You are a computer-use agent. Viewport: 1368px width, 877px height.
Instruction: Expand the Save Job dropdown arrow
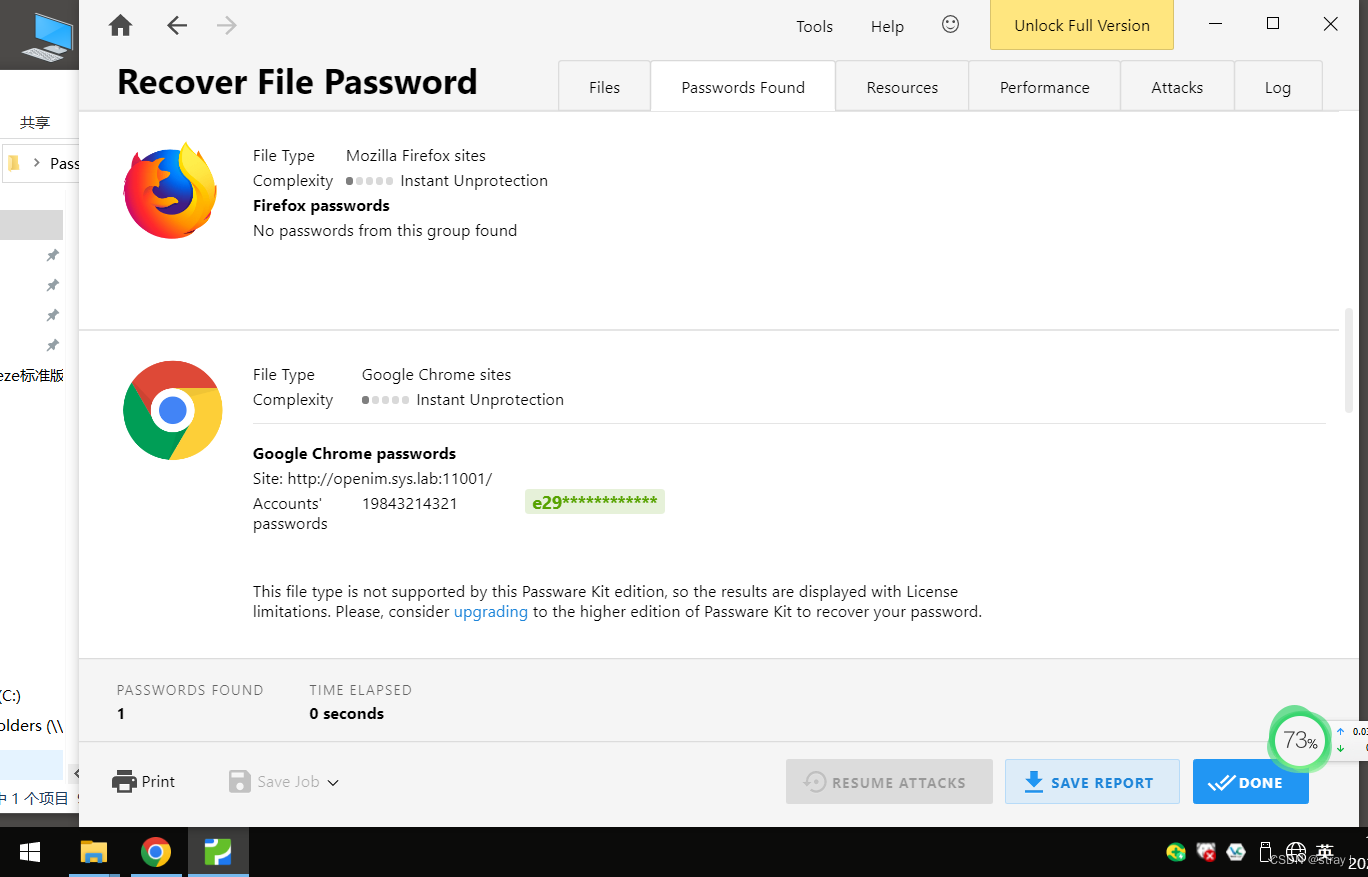pos(333,783)
